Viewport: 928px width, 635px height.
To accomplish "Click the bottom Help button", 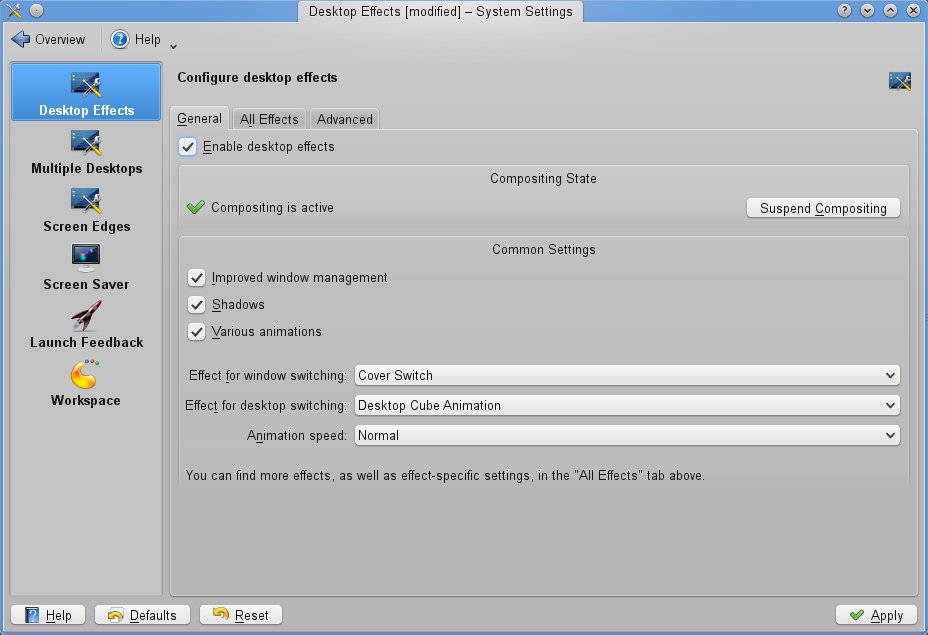I will (48, 615).
